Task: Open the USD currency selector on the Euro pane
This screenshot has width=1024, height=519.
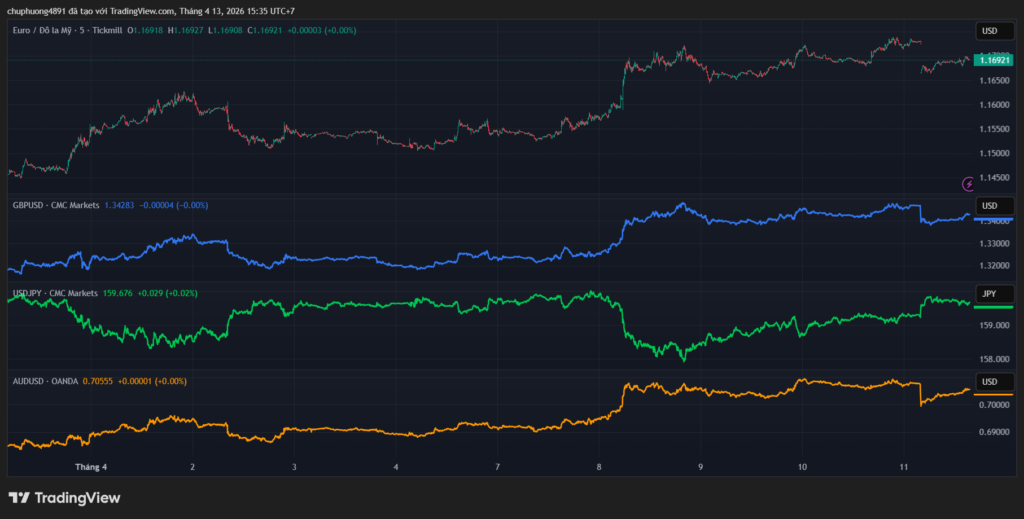Action: 990,31
